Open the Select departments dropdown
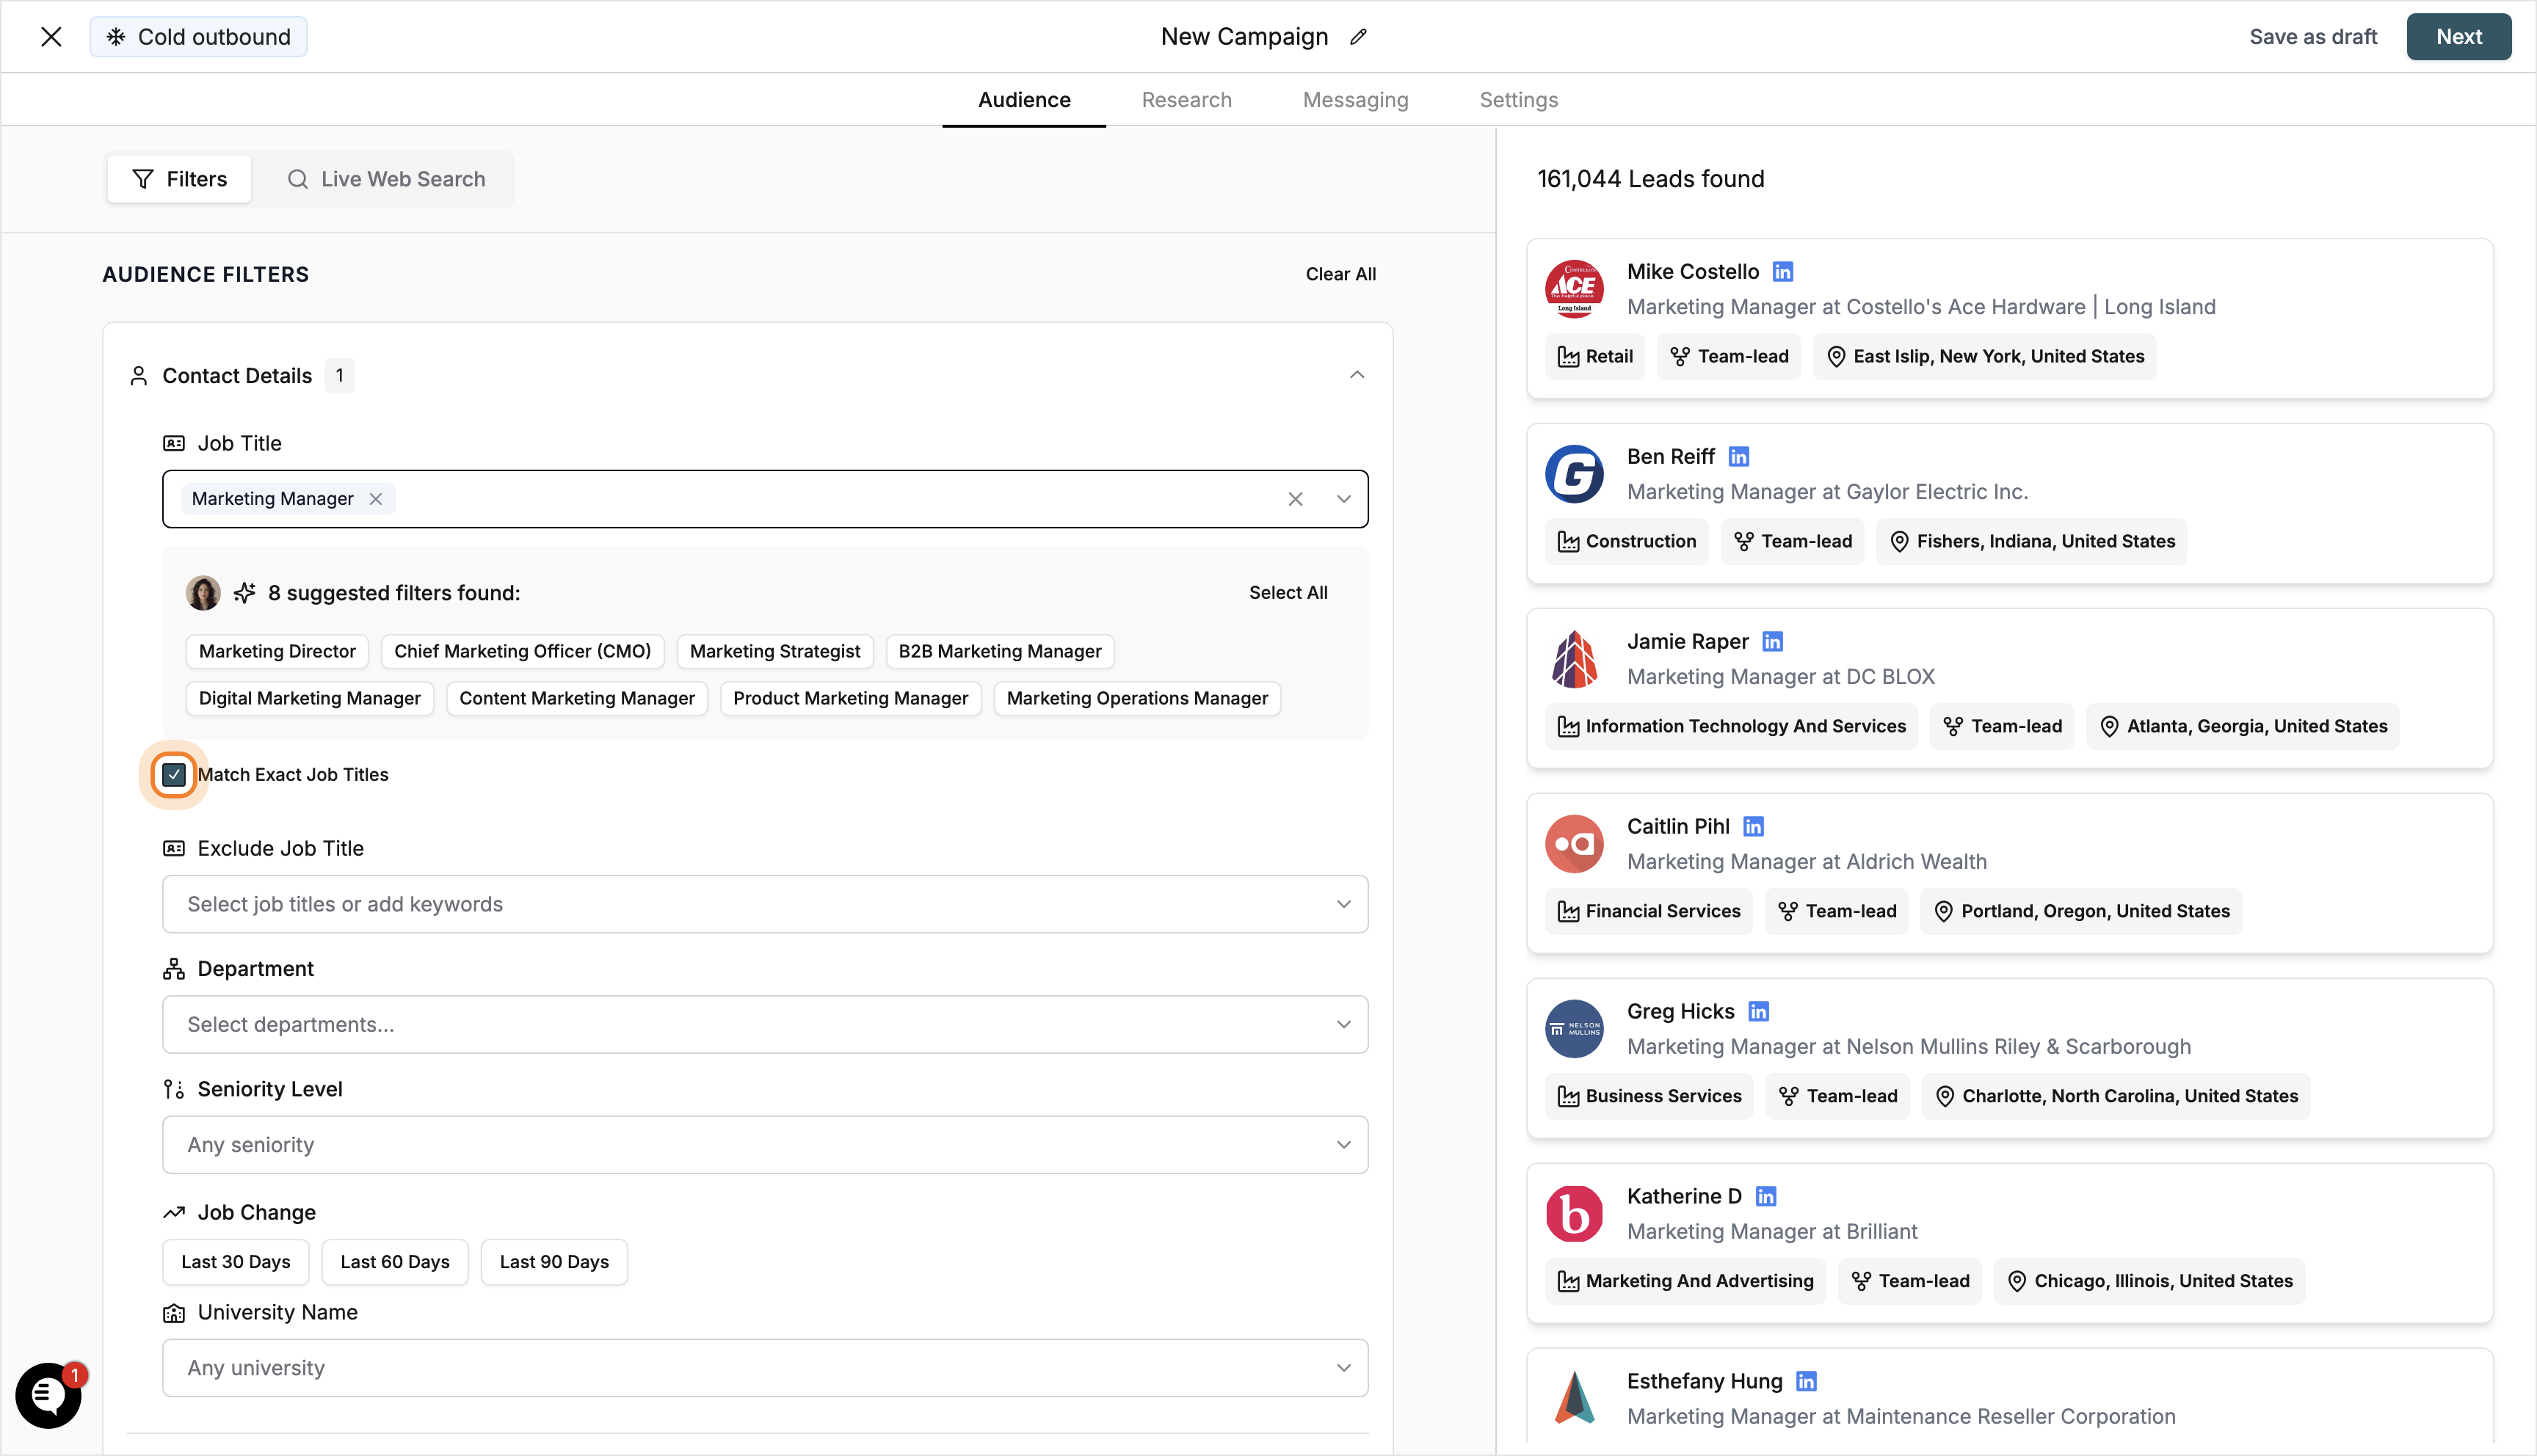Viewport: 2537px width, 1456px height. 1344,1024
